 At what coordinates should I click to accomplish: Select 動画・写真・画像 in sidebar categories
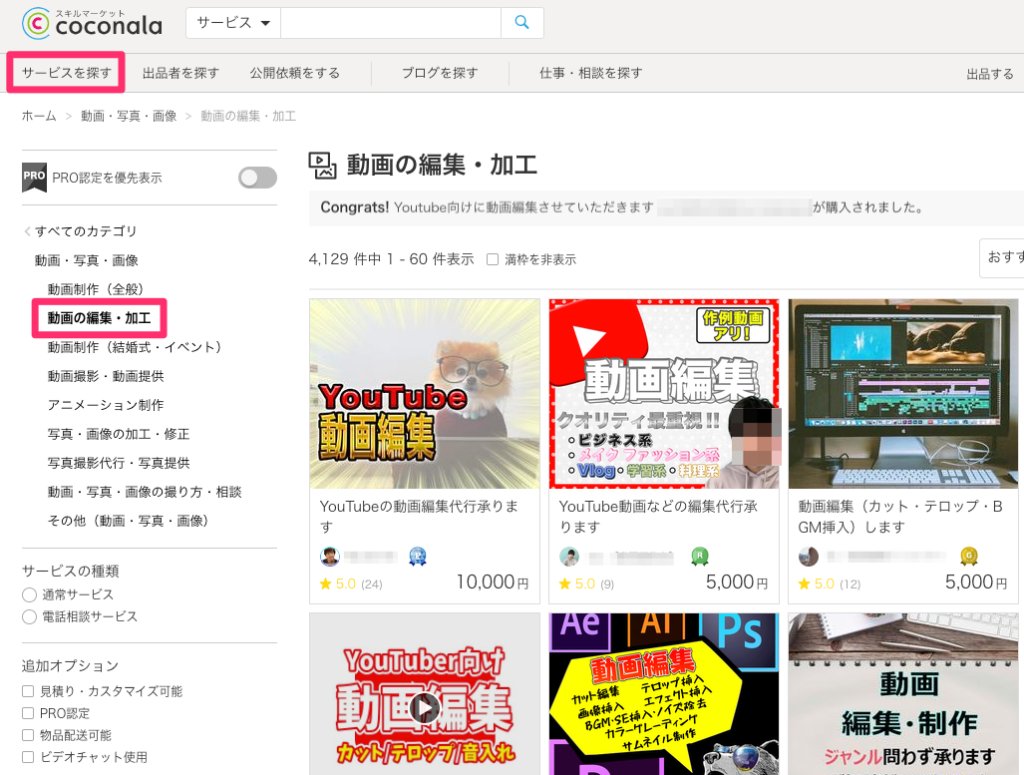pyautogui.click(x=86, y=261)
